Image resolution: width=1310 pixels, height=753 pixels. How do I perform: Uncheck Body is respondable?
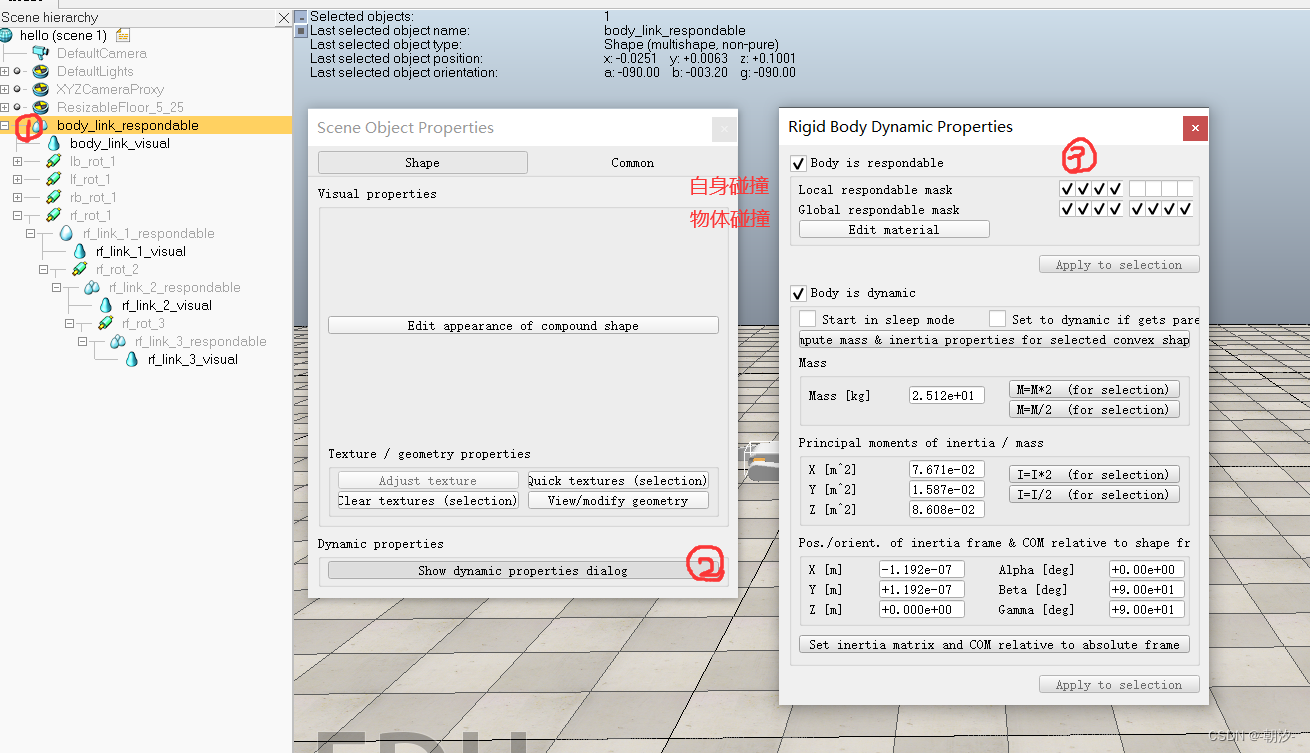point(797,162)
